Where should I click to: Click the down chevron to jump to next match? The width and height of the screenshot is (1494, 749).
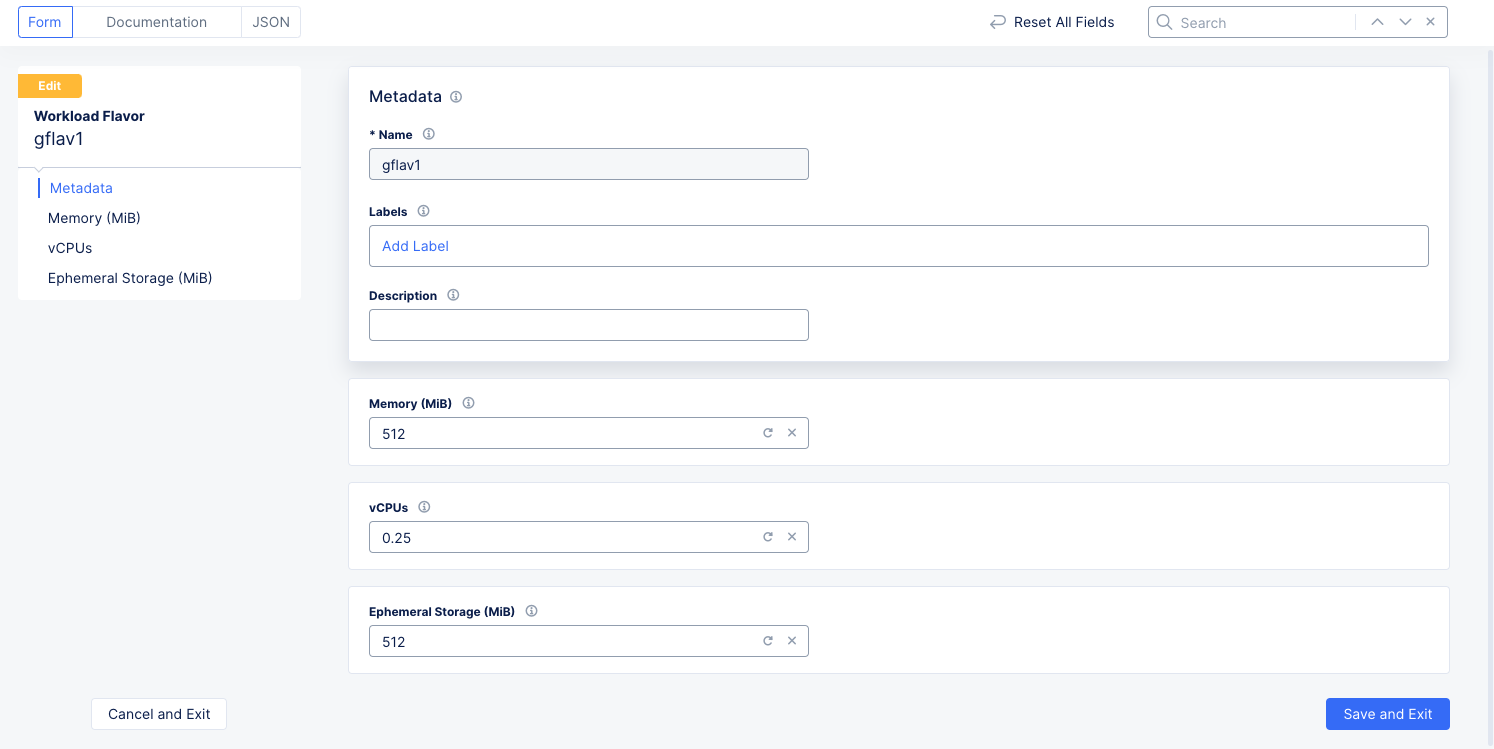[1404, 21]
